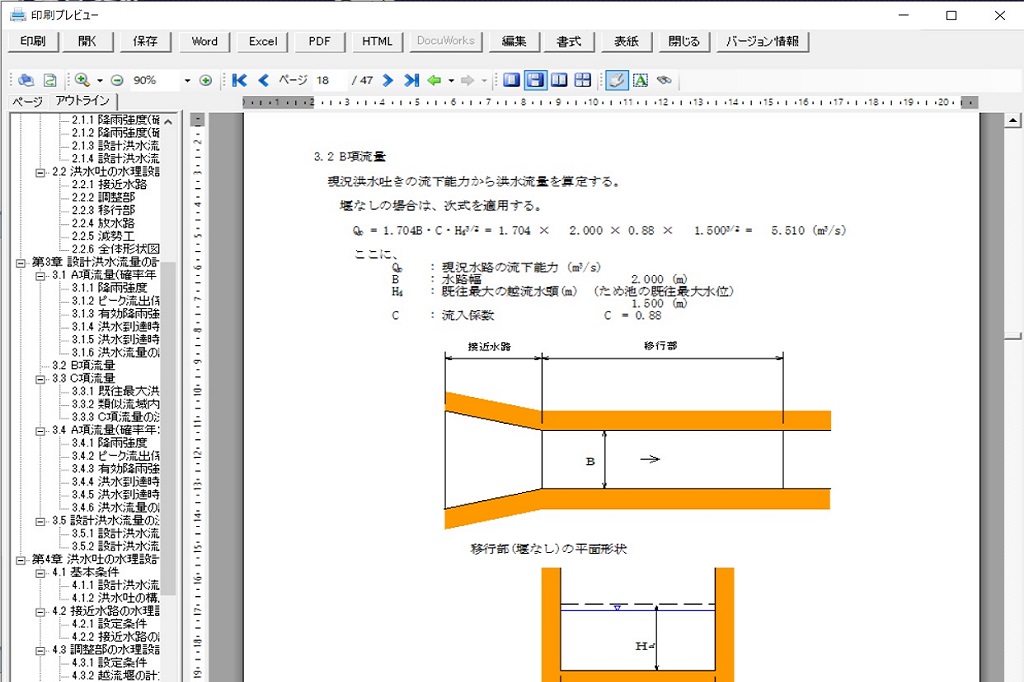
Task: Select outline item 2.2.5 減勢工
Action: (x=103, y=236)
